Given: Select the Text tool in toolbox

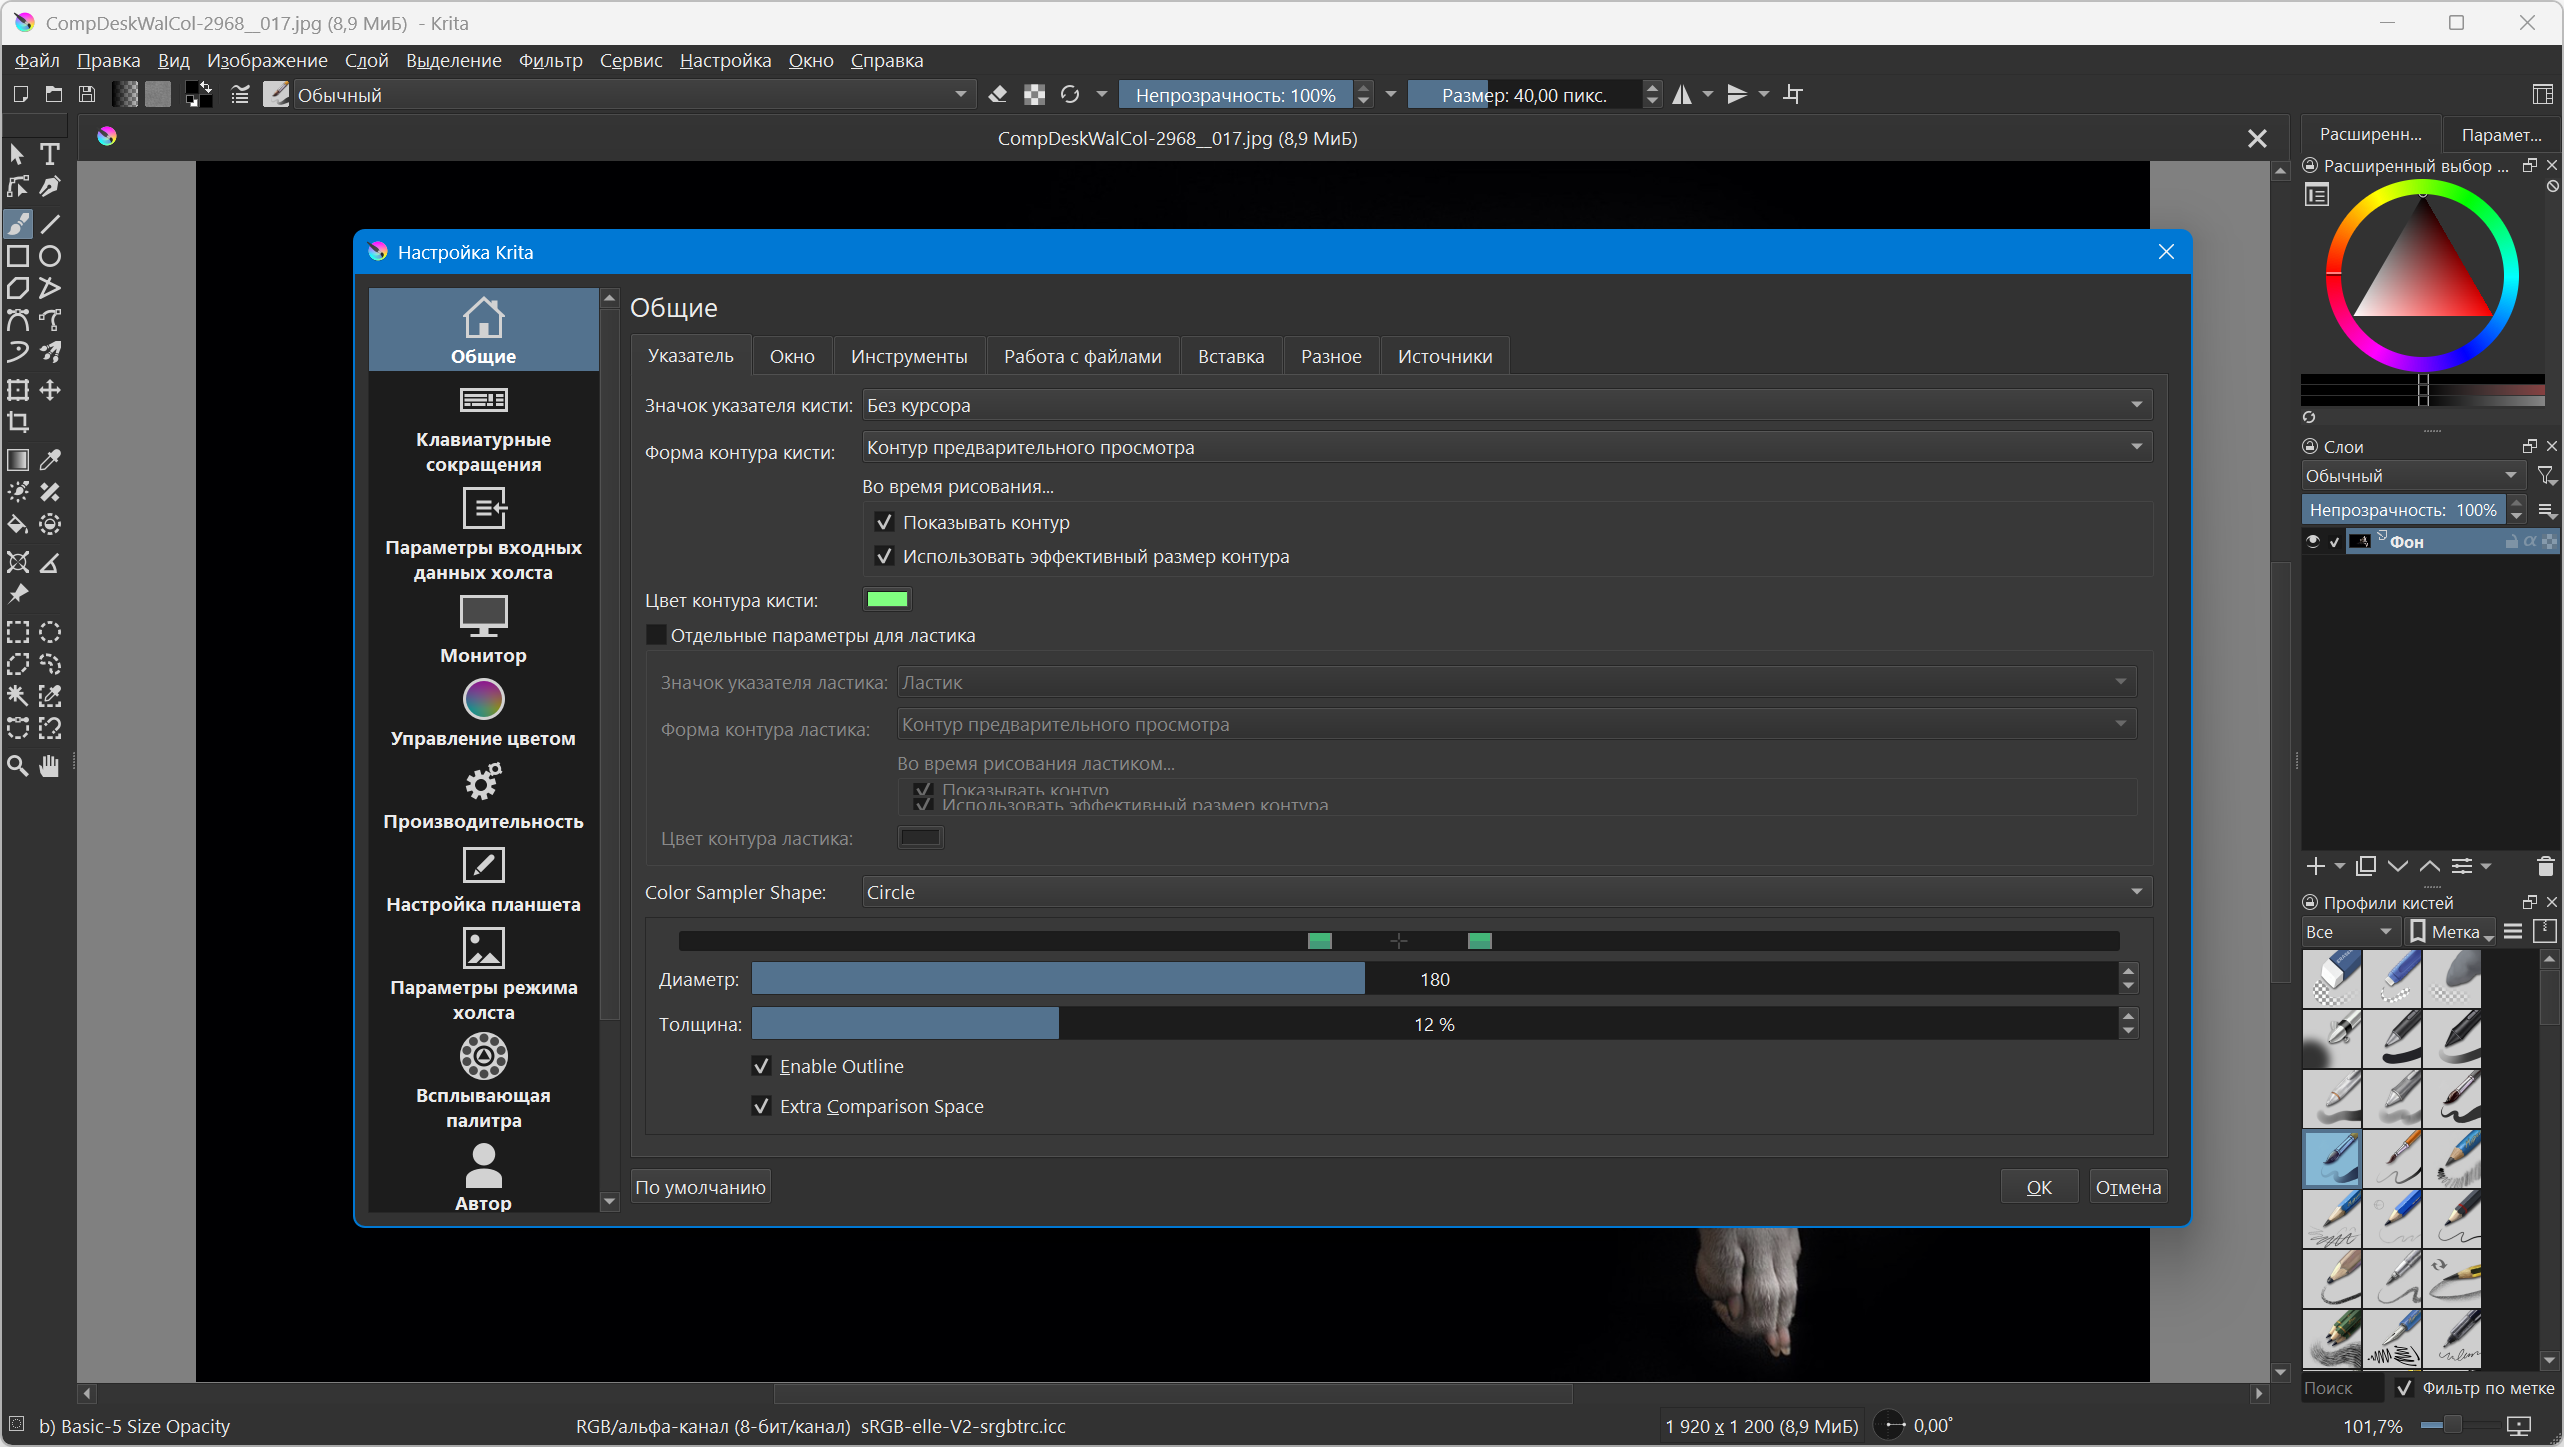Looking at the screenshot, I should [50, 154].
